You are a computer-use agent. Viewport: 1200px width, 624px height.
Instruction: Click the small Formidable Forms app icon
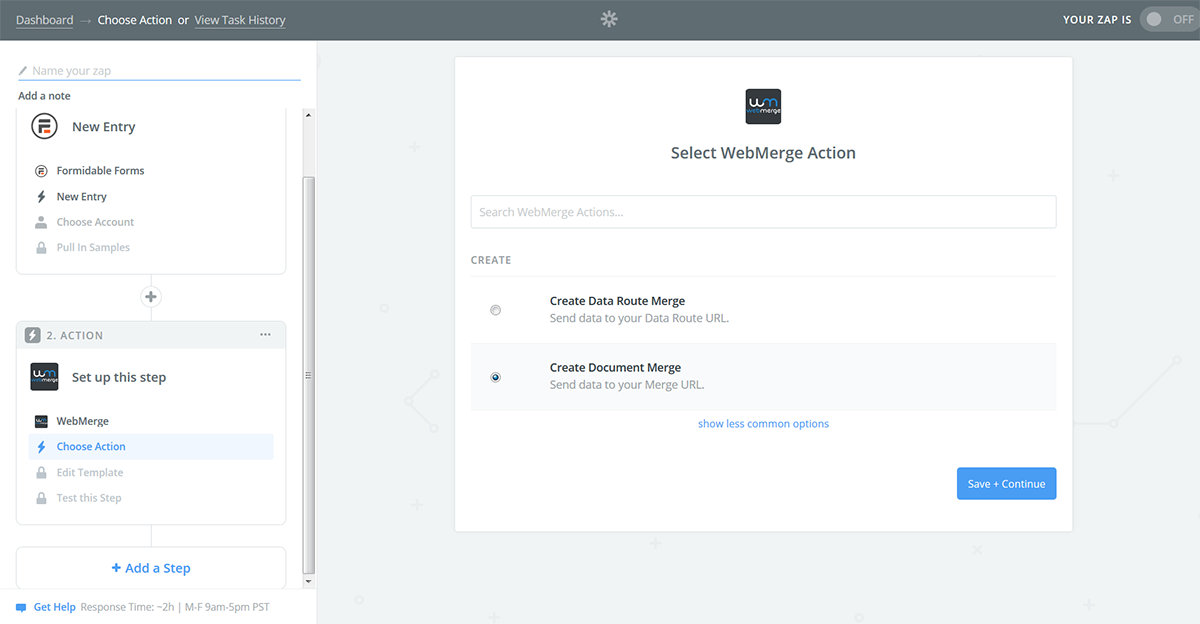click(x=41, y=171)
